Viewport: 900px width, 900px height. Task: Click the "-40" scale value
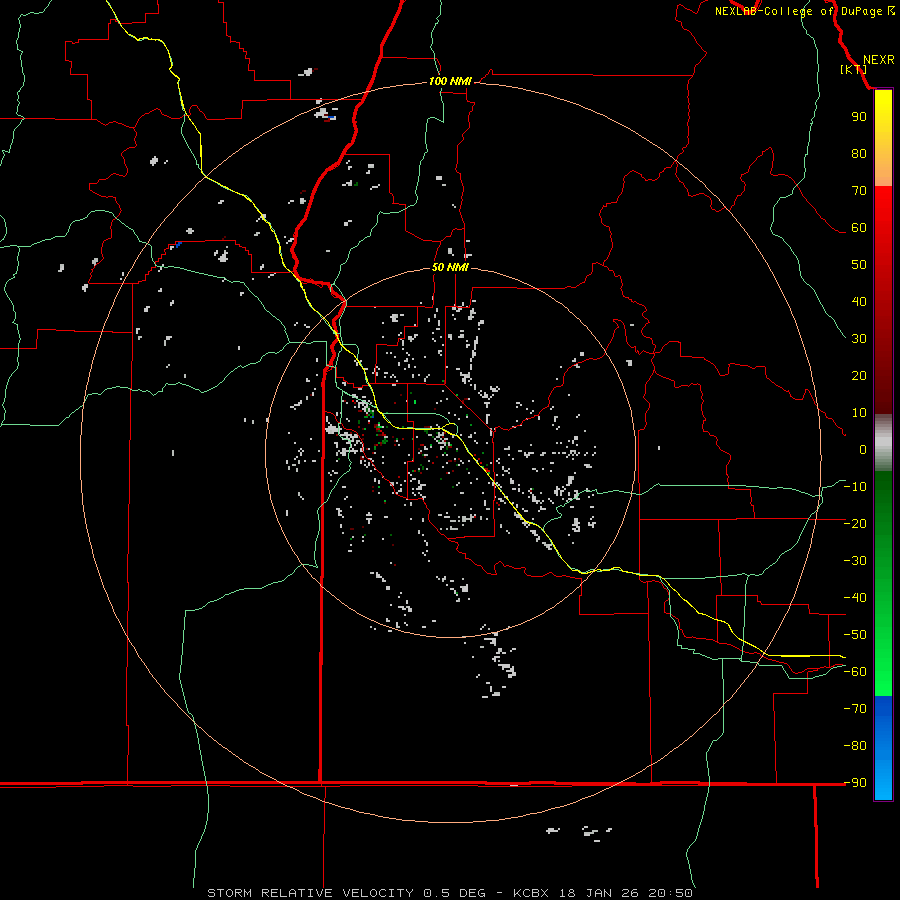(855, 598)
